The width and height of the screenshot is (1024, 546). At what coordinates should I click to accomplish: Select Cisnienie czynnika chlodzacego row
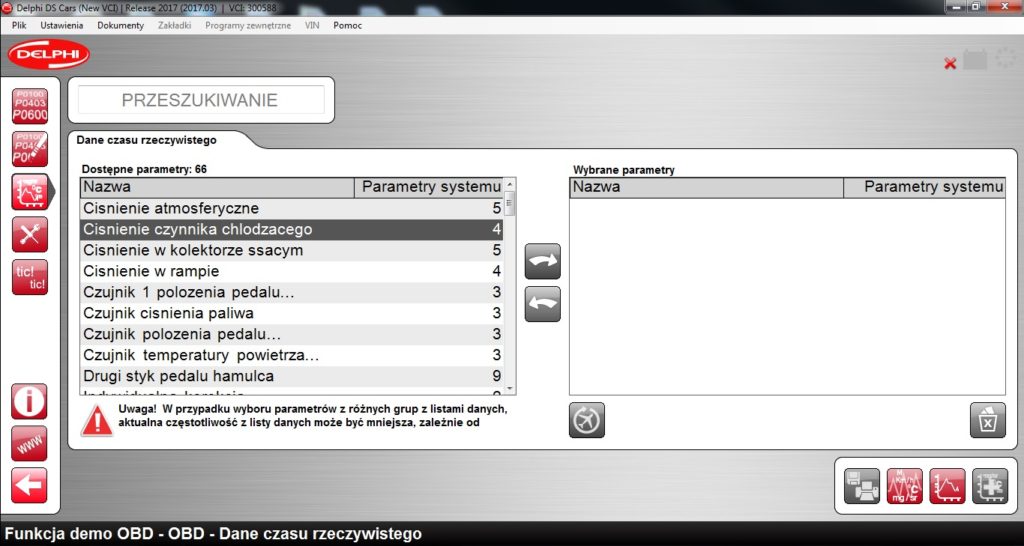point(292,229)
